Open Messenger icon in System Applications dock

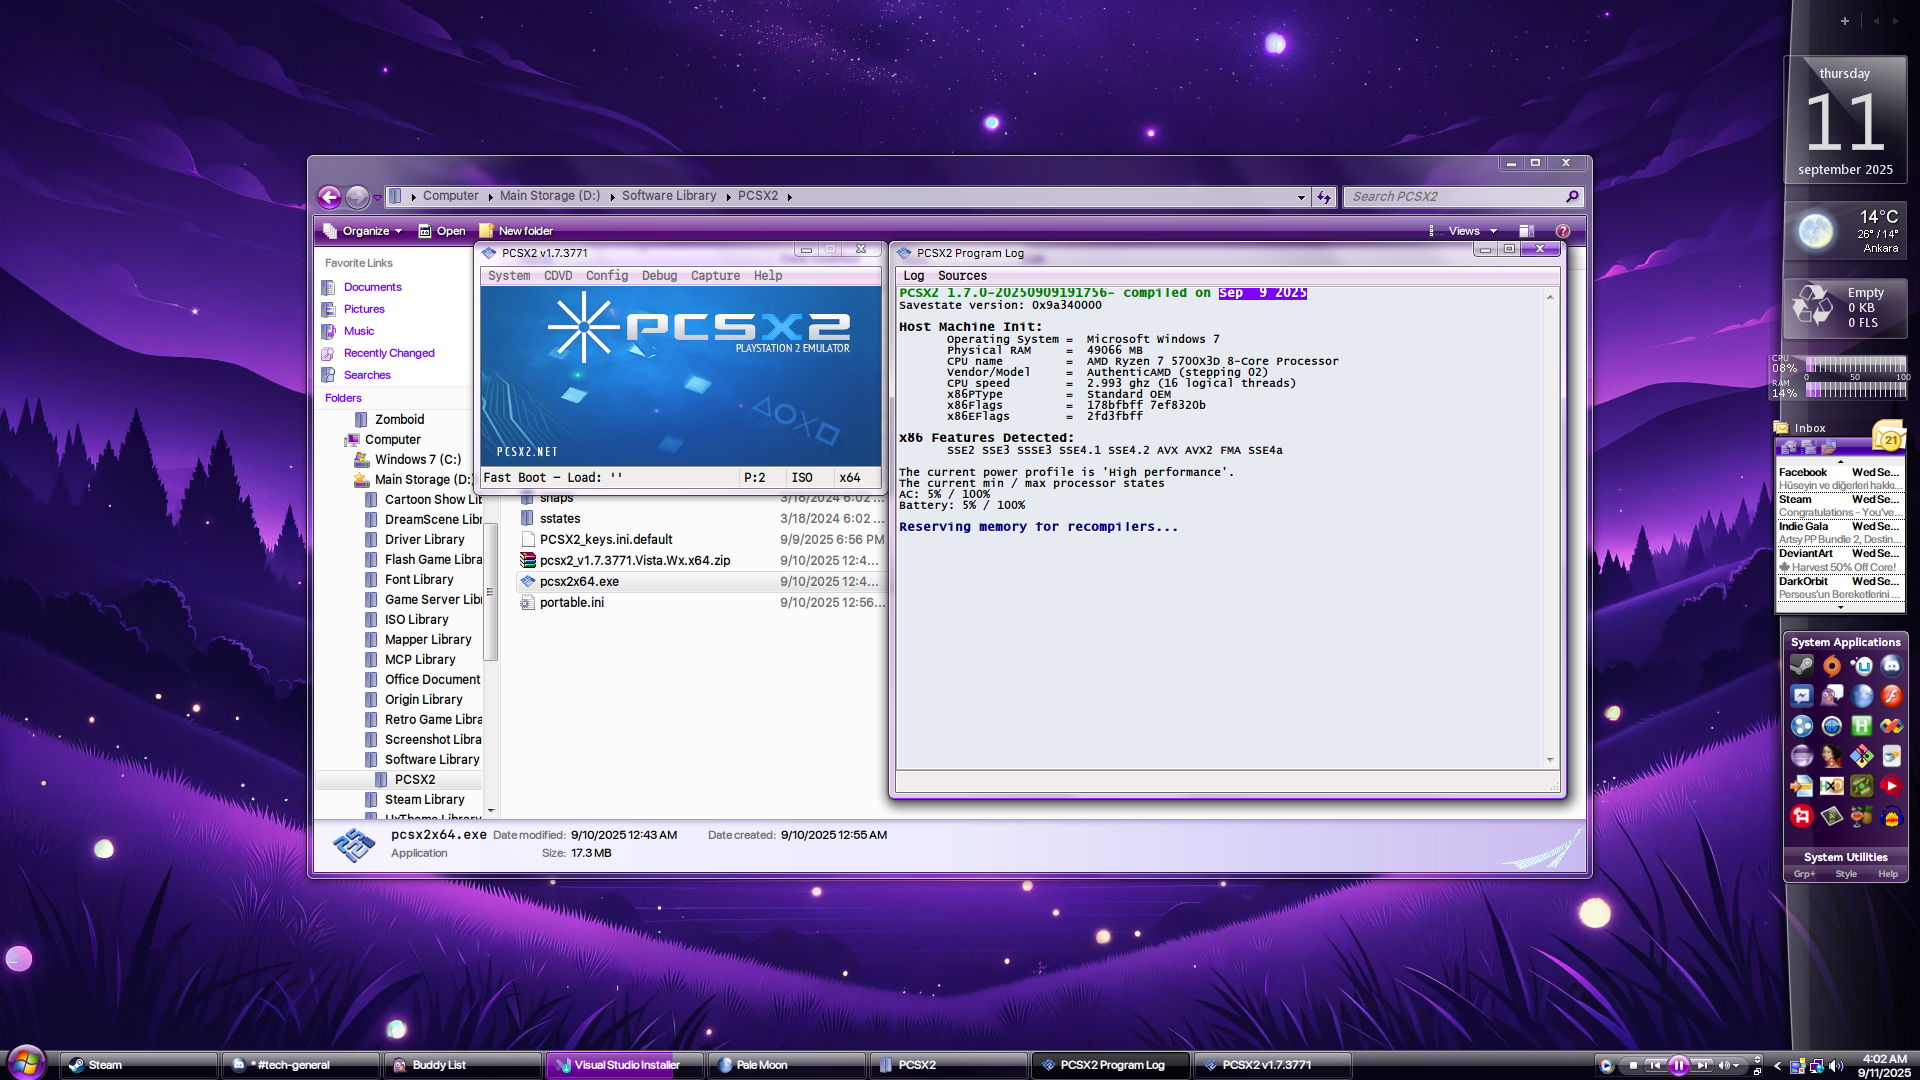pyautogui.click(x=1802, y=696)
